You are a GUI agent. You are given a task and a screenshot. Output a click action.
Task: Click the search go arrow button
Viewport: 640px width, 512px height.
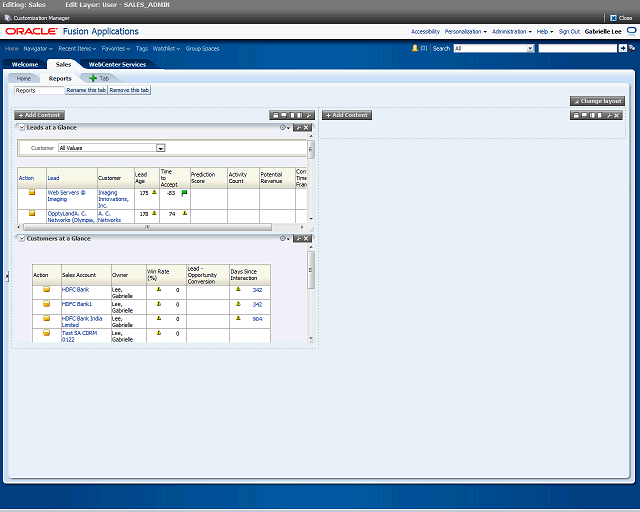point(622,48)
